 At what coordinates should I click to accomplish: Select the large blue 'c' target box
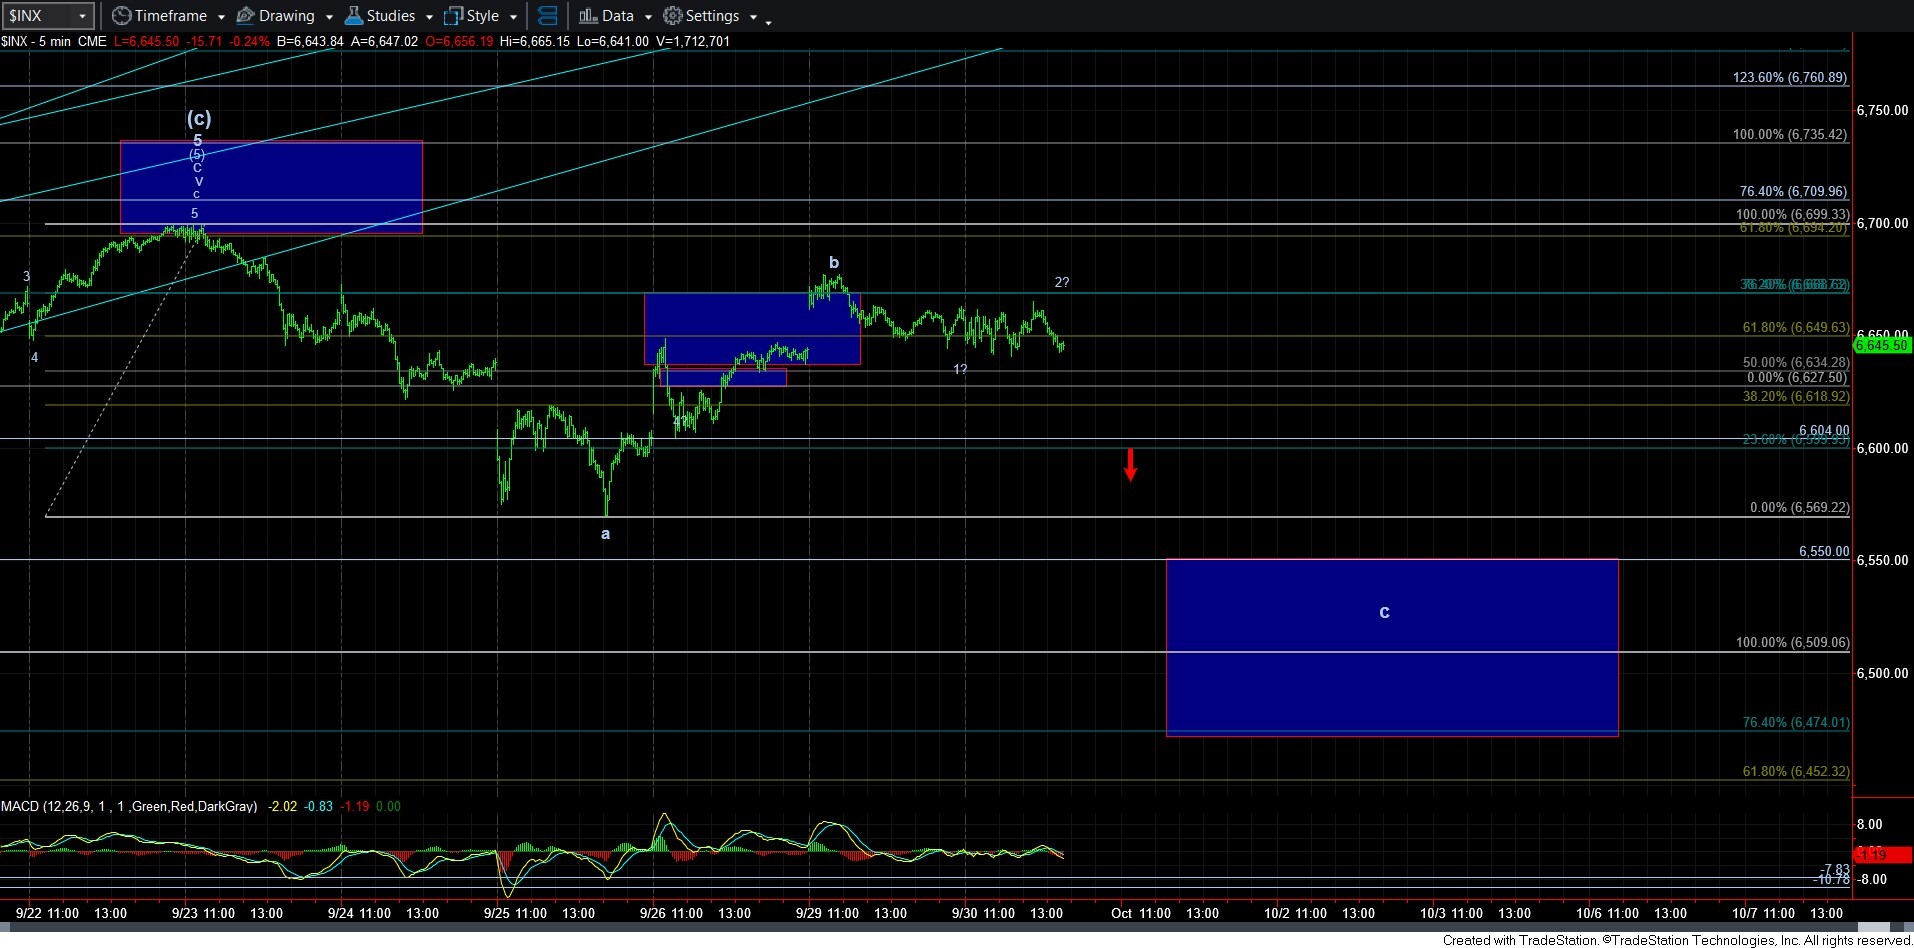coord(1391,647)
